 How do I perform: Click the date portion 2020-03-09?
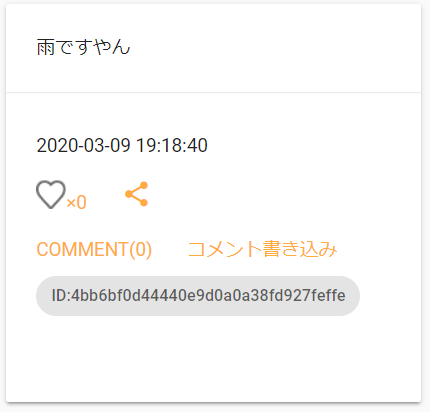[83, 145]
